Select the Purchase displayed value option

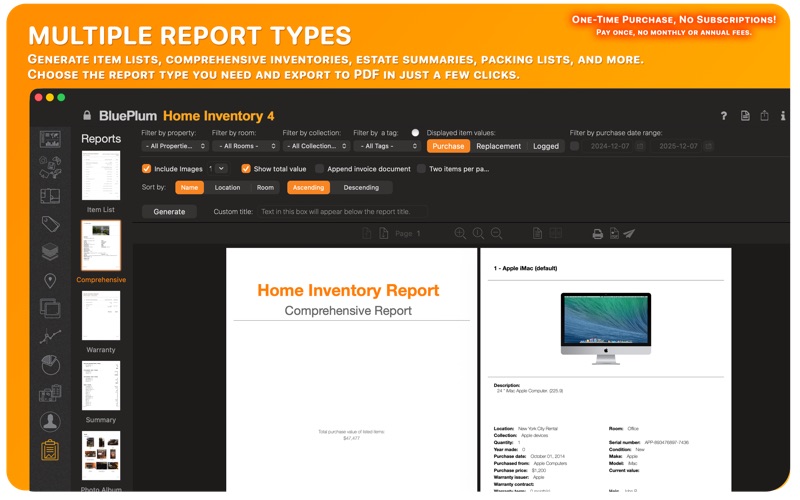point(448,146)
